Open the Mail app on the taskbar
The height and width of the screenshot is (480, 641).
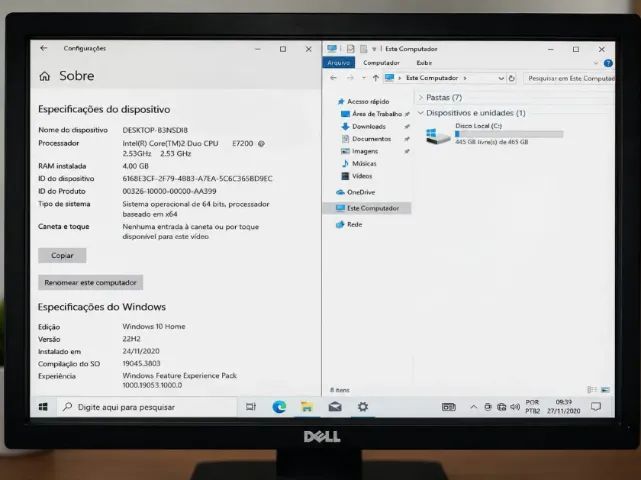pyautogui.click(x=335, y=407)
